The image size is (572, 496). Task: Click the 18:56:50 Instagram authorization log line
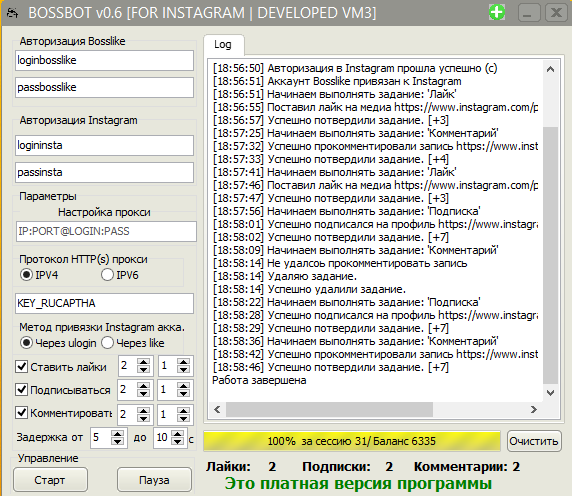pos(355,68)
